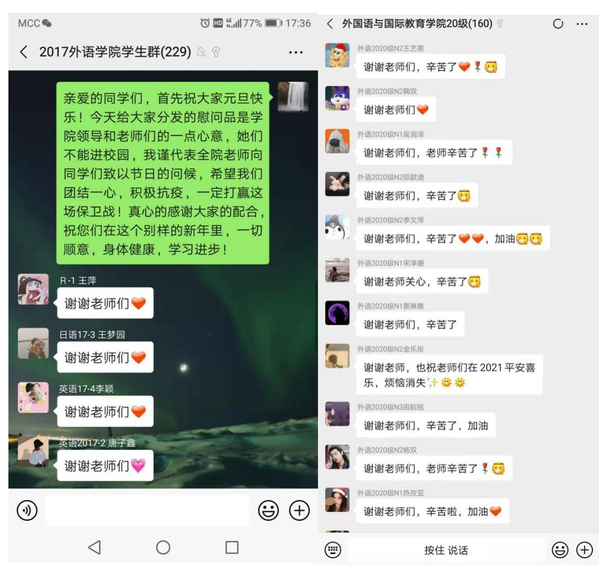This screenshot has height=565, width=599.
Task: Open the waterfall avatar of message sender
Action: 293,97
